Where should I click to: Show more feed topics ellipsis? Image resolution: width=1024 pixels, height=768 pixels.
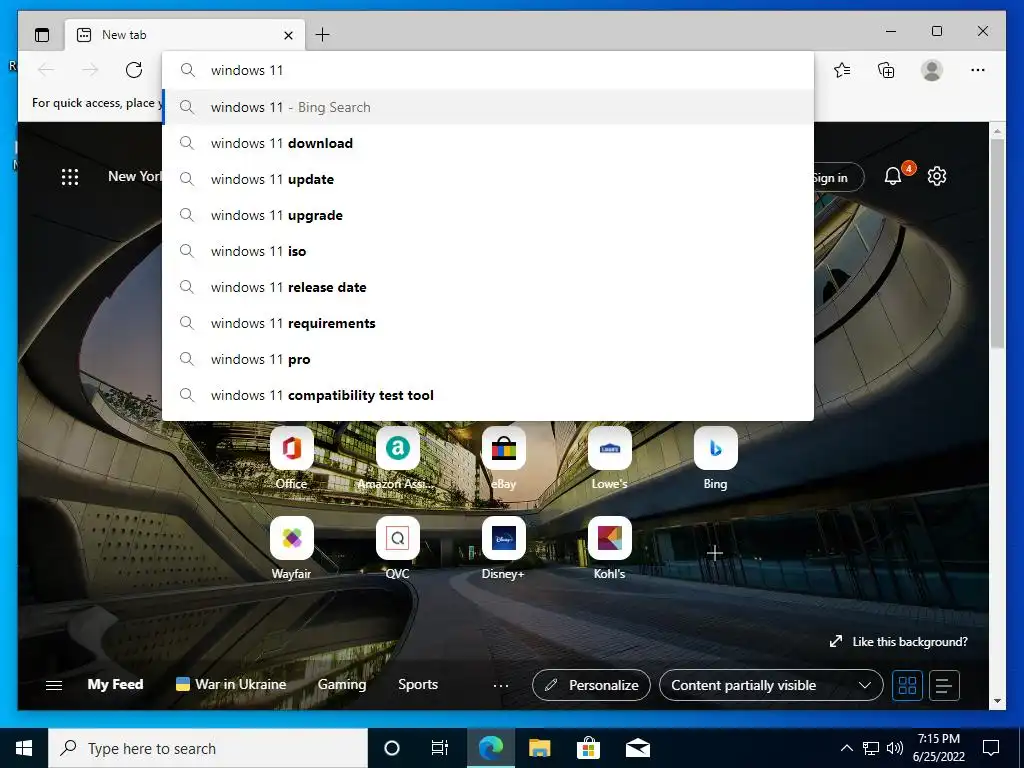coord(501,685)
